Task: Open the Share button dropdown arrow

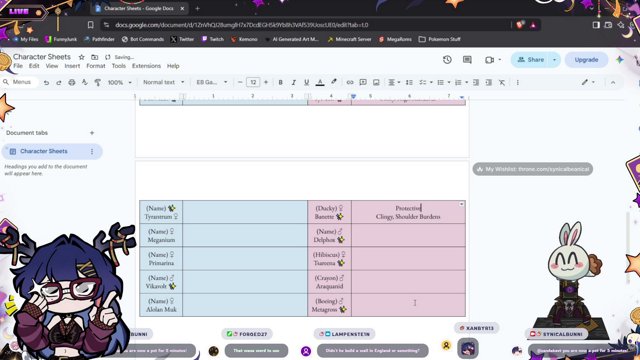Action: coord(555,60)
